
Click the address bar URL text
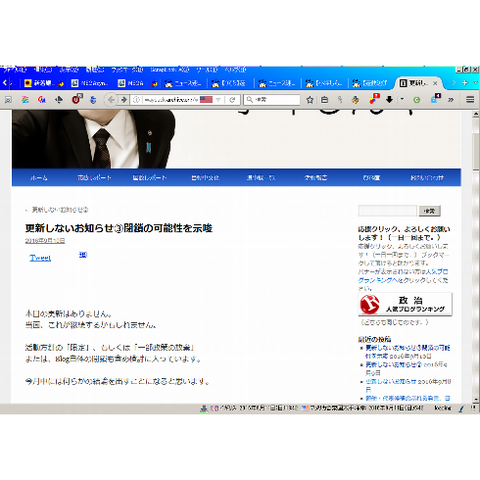pos(171,100)
